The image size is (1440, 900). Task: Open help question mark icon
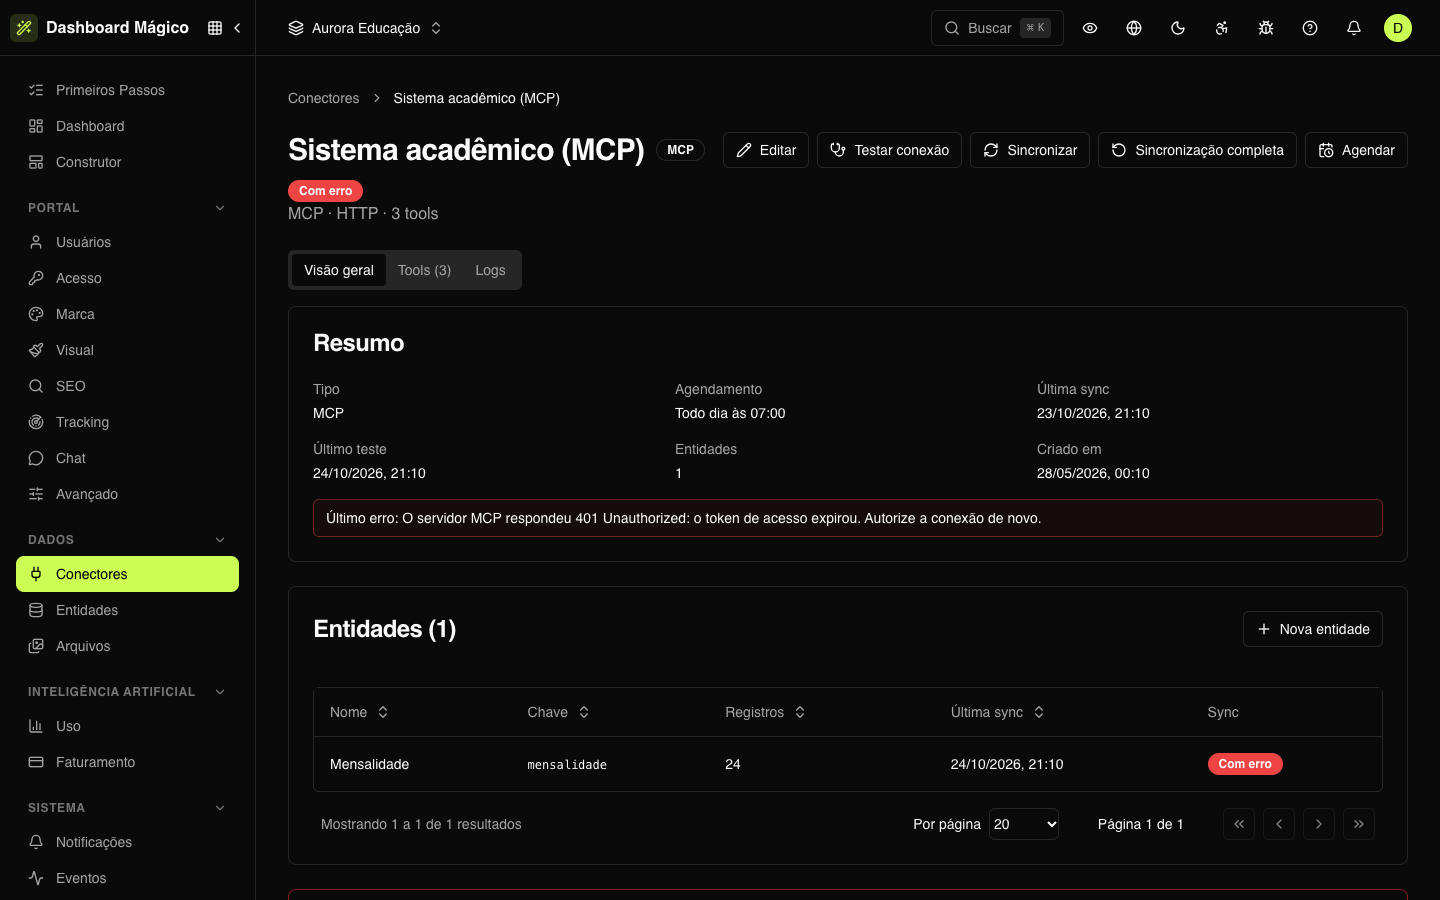click(1310, 28)
